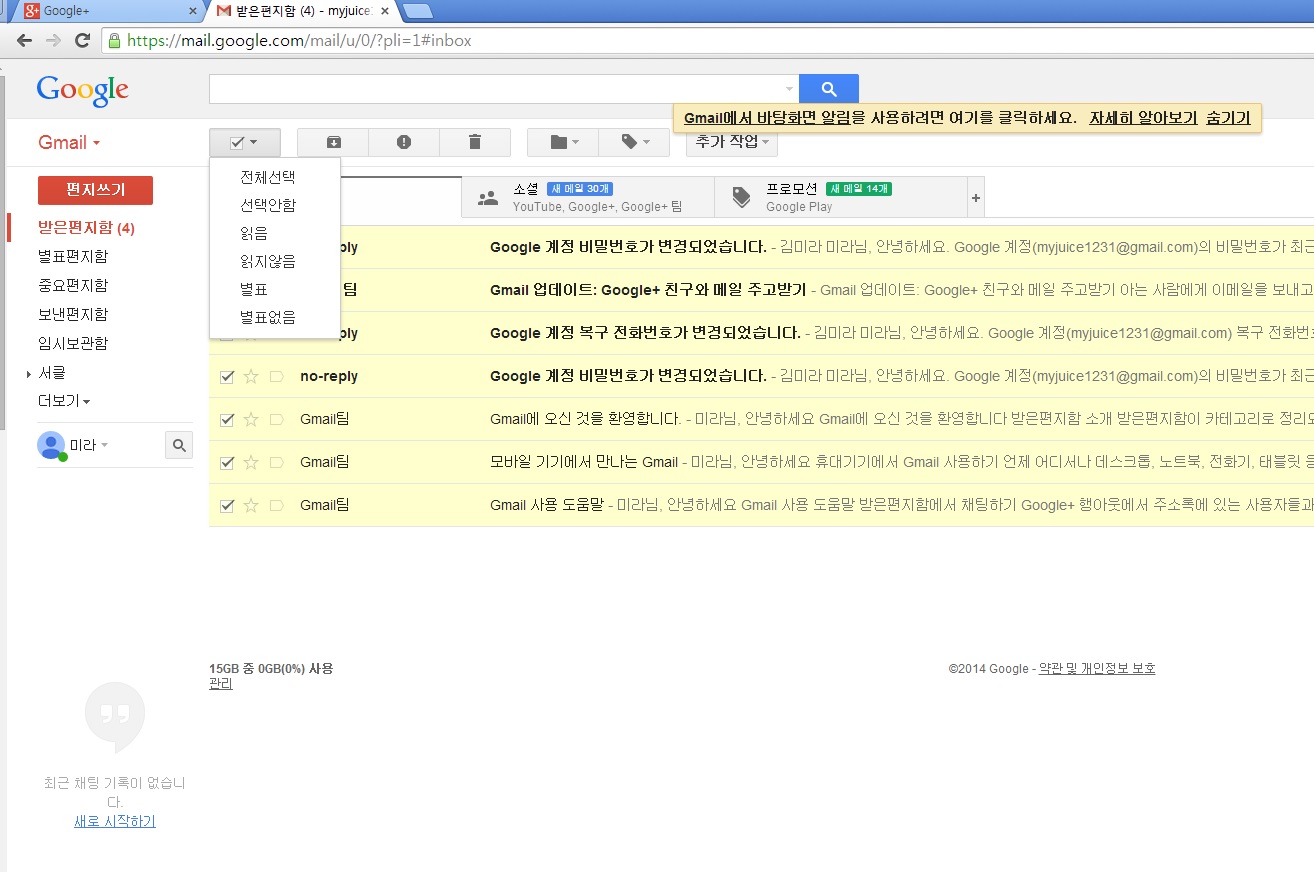The width and height of the screenshot is (1314, 872).
Task: Choose 별표 from selection menu
Action: click(x=254, y=289)
